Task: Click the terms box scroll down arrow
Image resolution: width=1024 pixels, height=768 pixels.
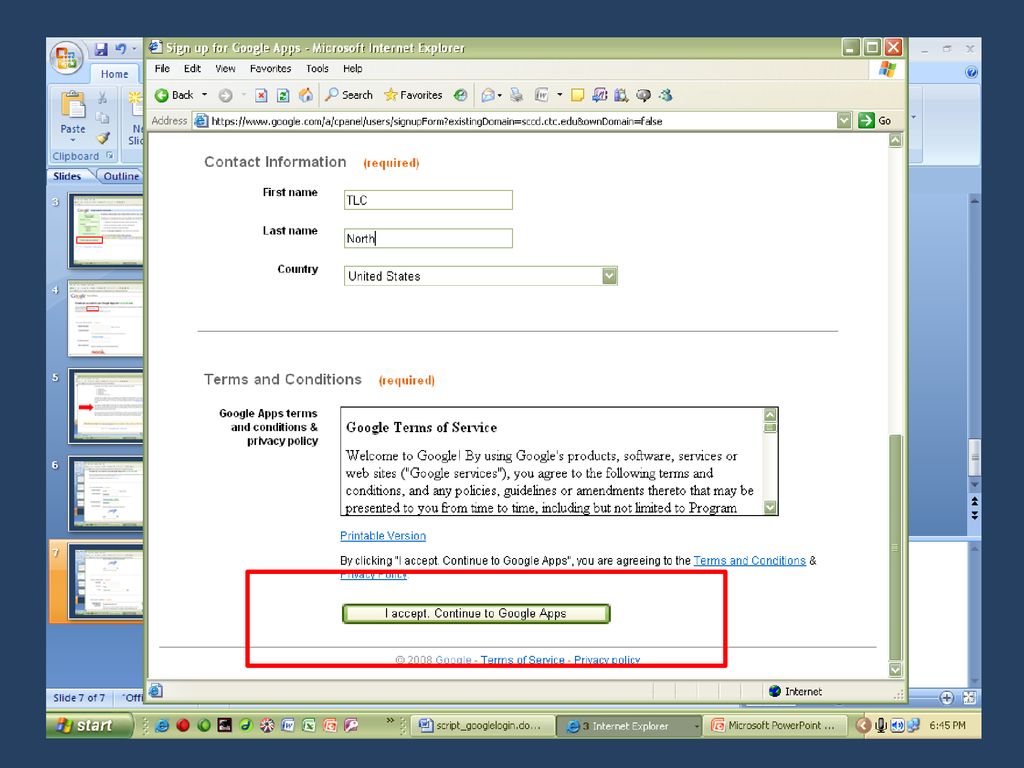Action: (770, 507)
